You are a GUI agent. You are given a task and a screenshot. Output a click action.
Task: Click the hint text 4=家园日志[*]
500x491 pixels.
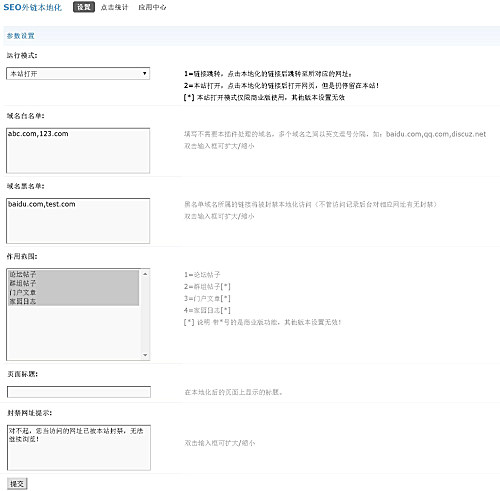click(x=207, y=310)
